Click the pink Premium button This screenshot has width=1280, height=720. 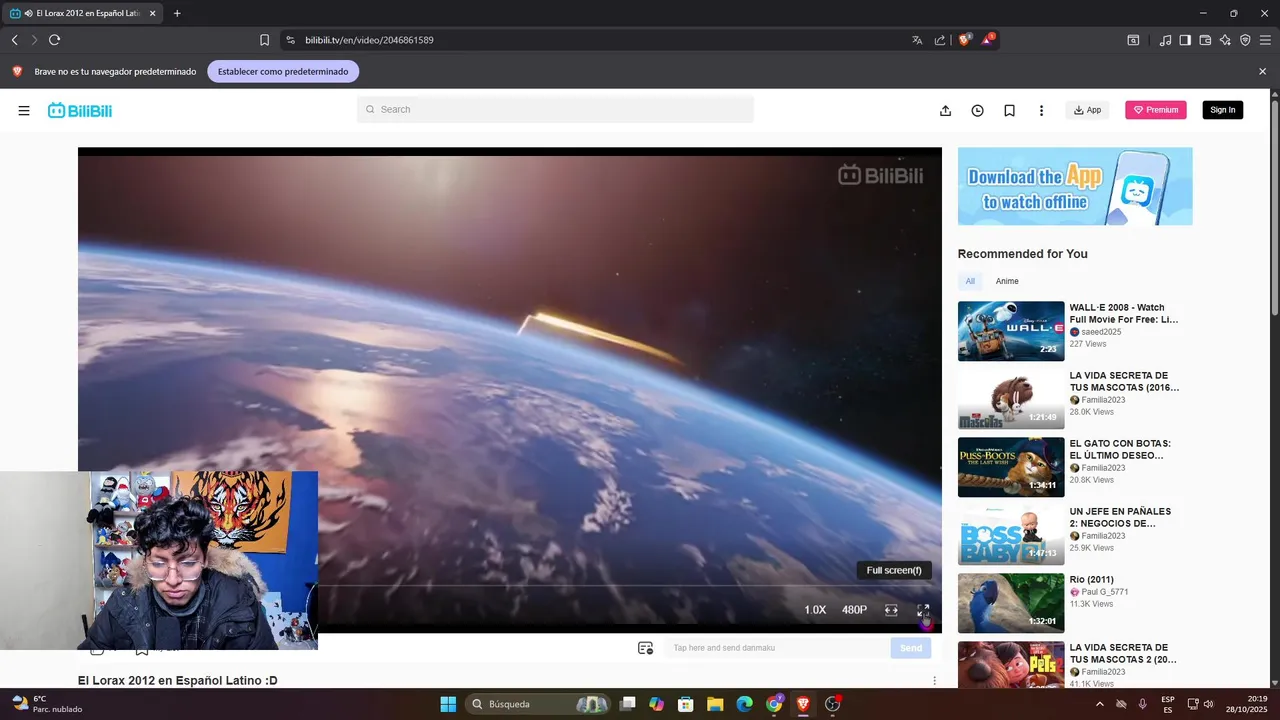coord(1155,110)
